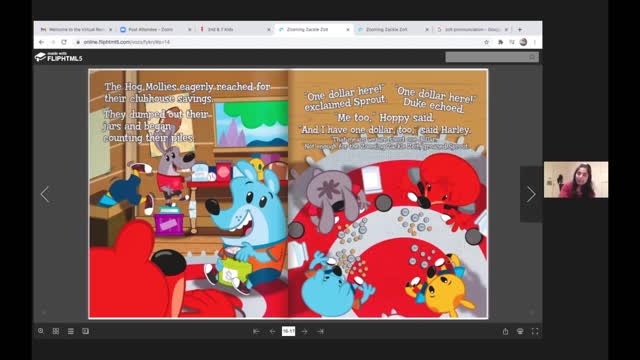Image resolution: width=640 pixels, height=360 pixels.
Task: Reload the browser page
Action: click(x=64, y=42)
